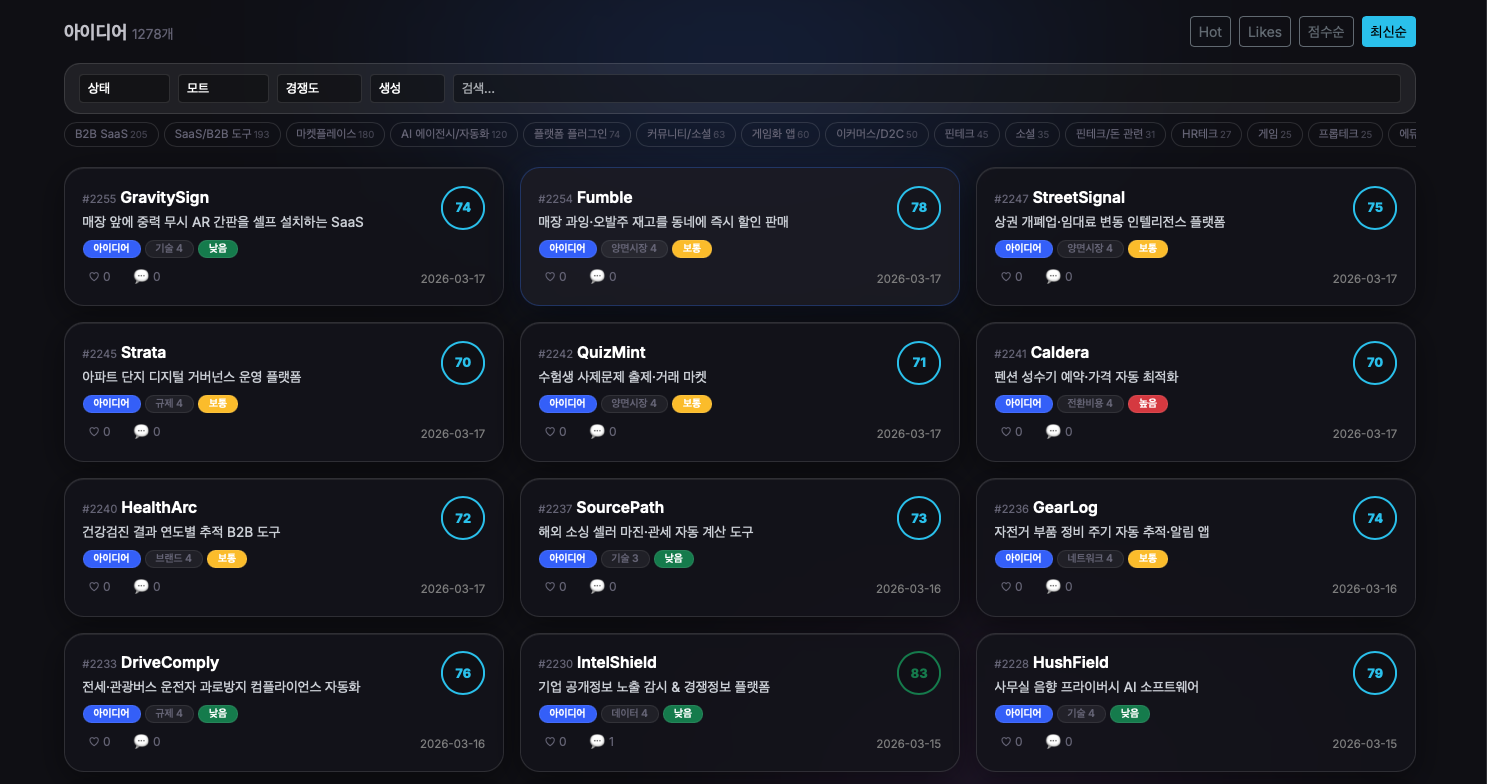Click heart icon on QuizMint card

tap(550, 432)
